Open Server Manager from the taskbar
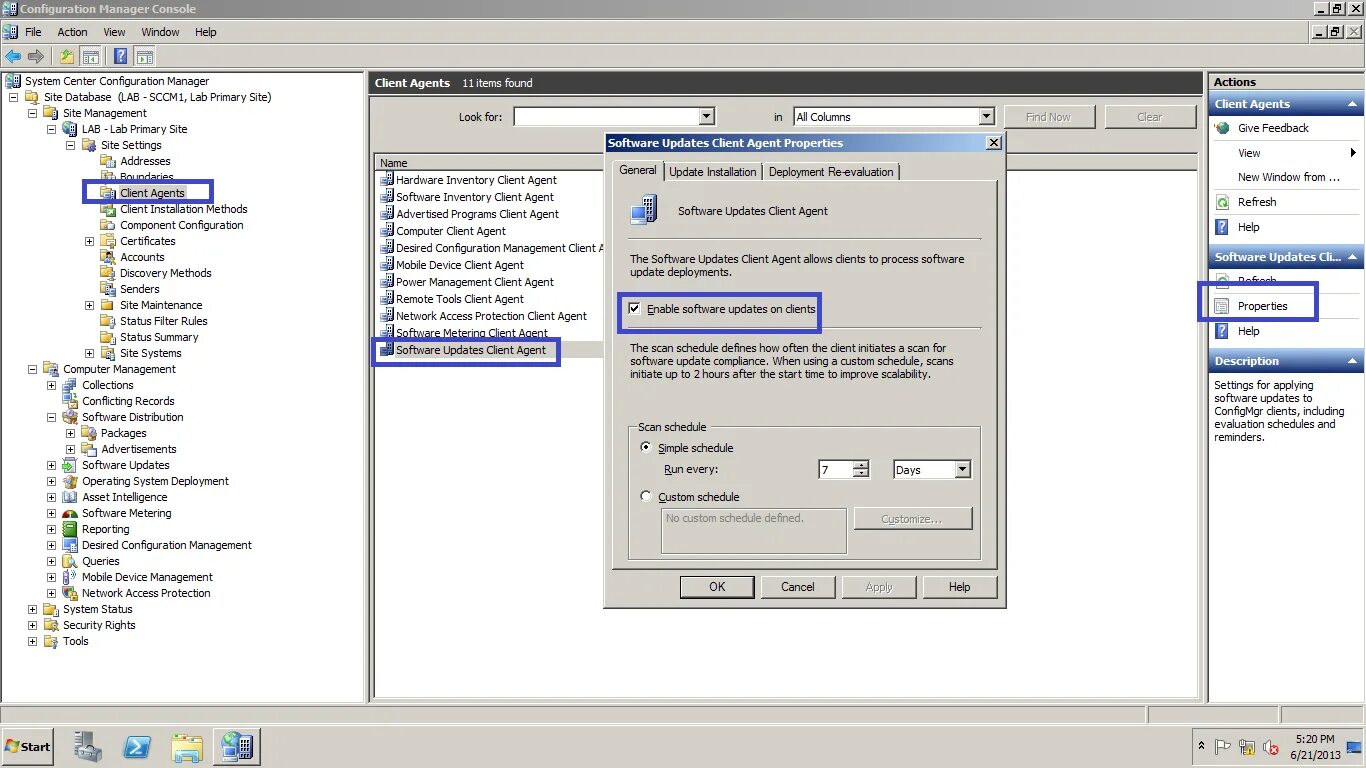1366x768 pixels. [x=88, y=747]
